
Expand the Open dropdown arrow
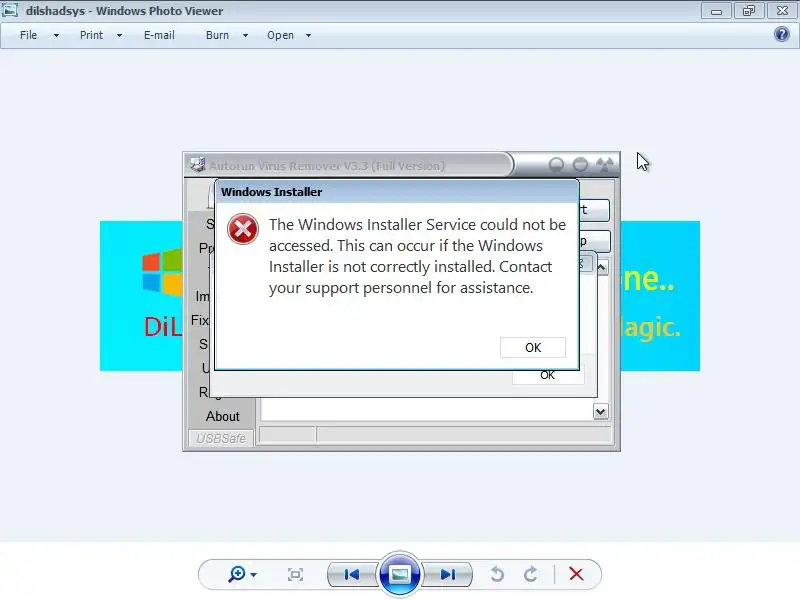(x=308, y=36)
